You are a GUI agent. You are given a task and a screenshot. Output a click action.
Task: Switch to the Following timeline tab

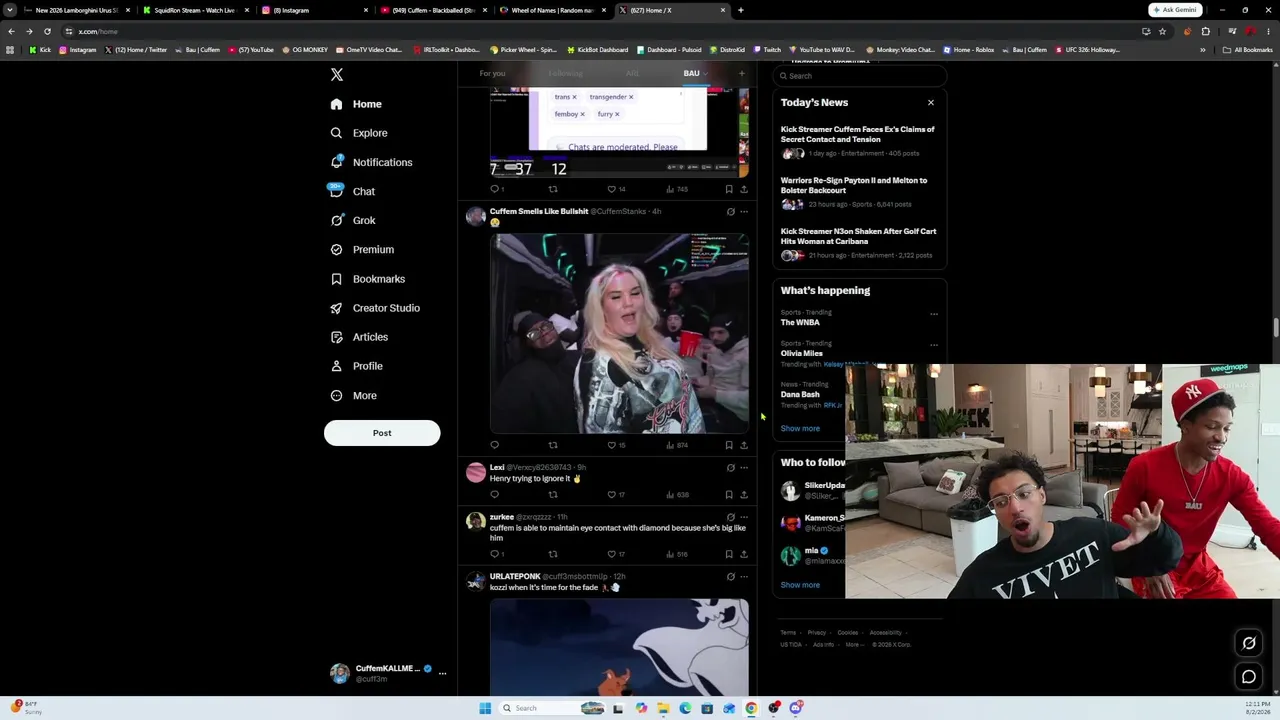(565, 73)
